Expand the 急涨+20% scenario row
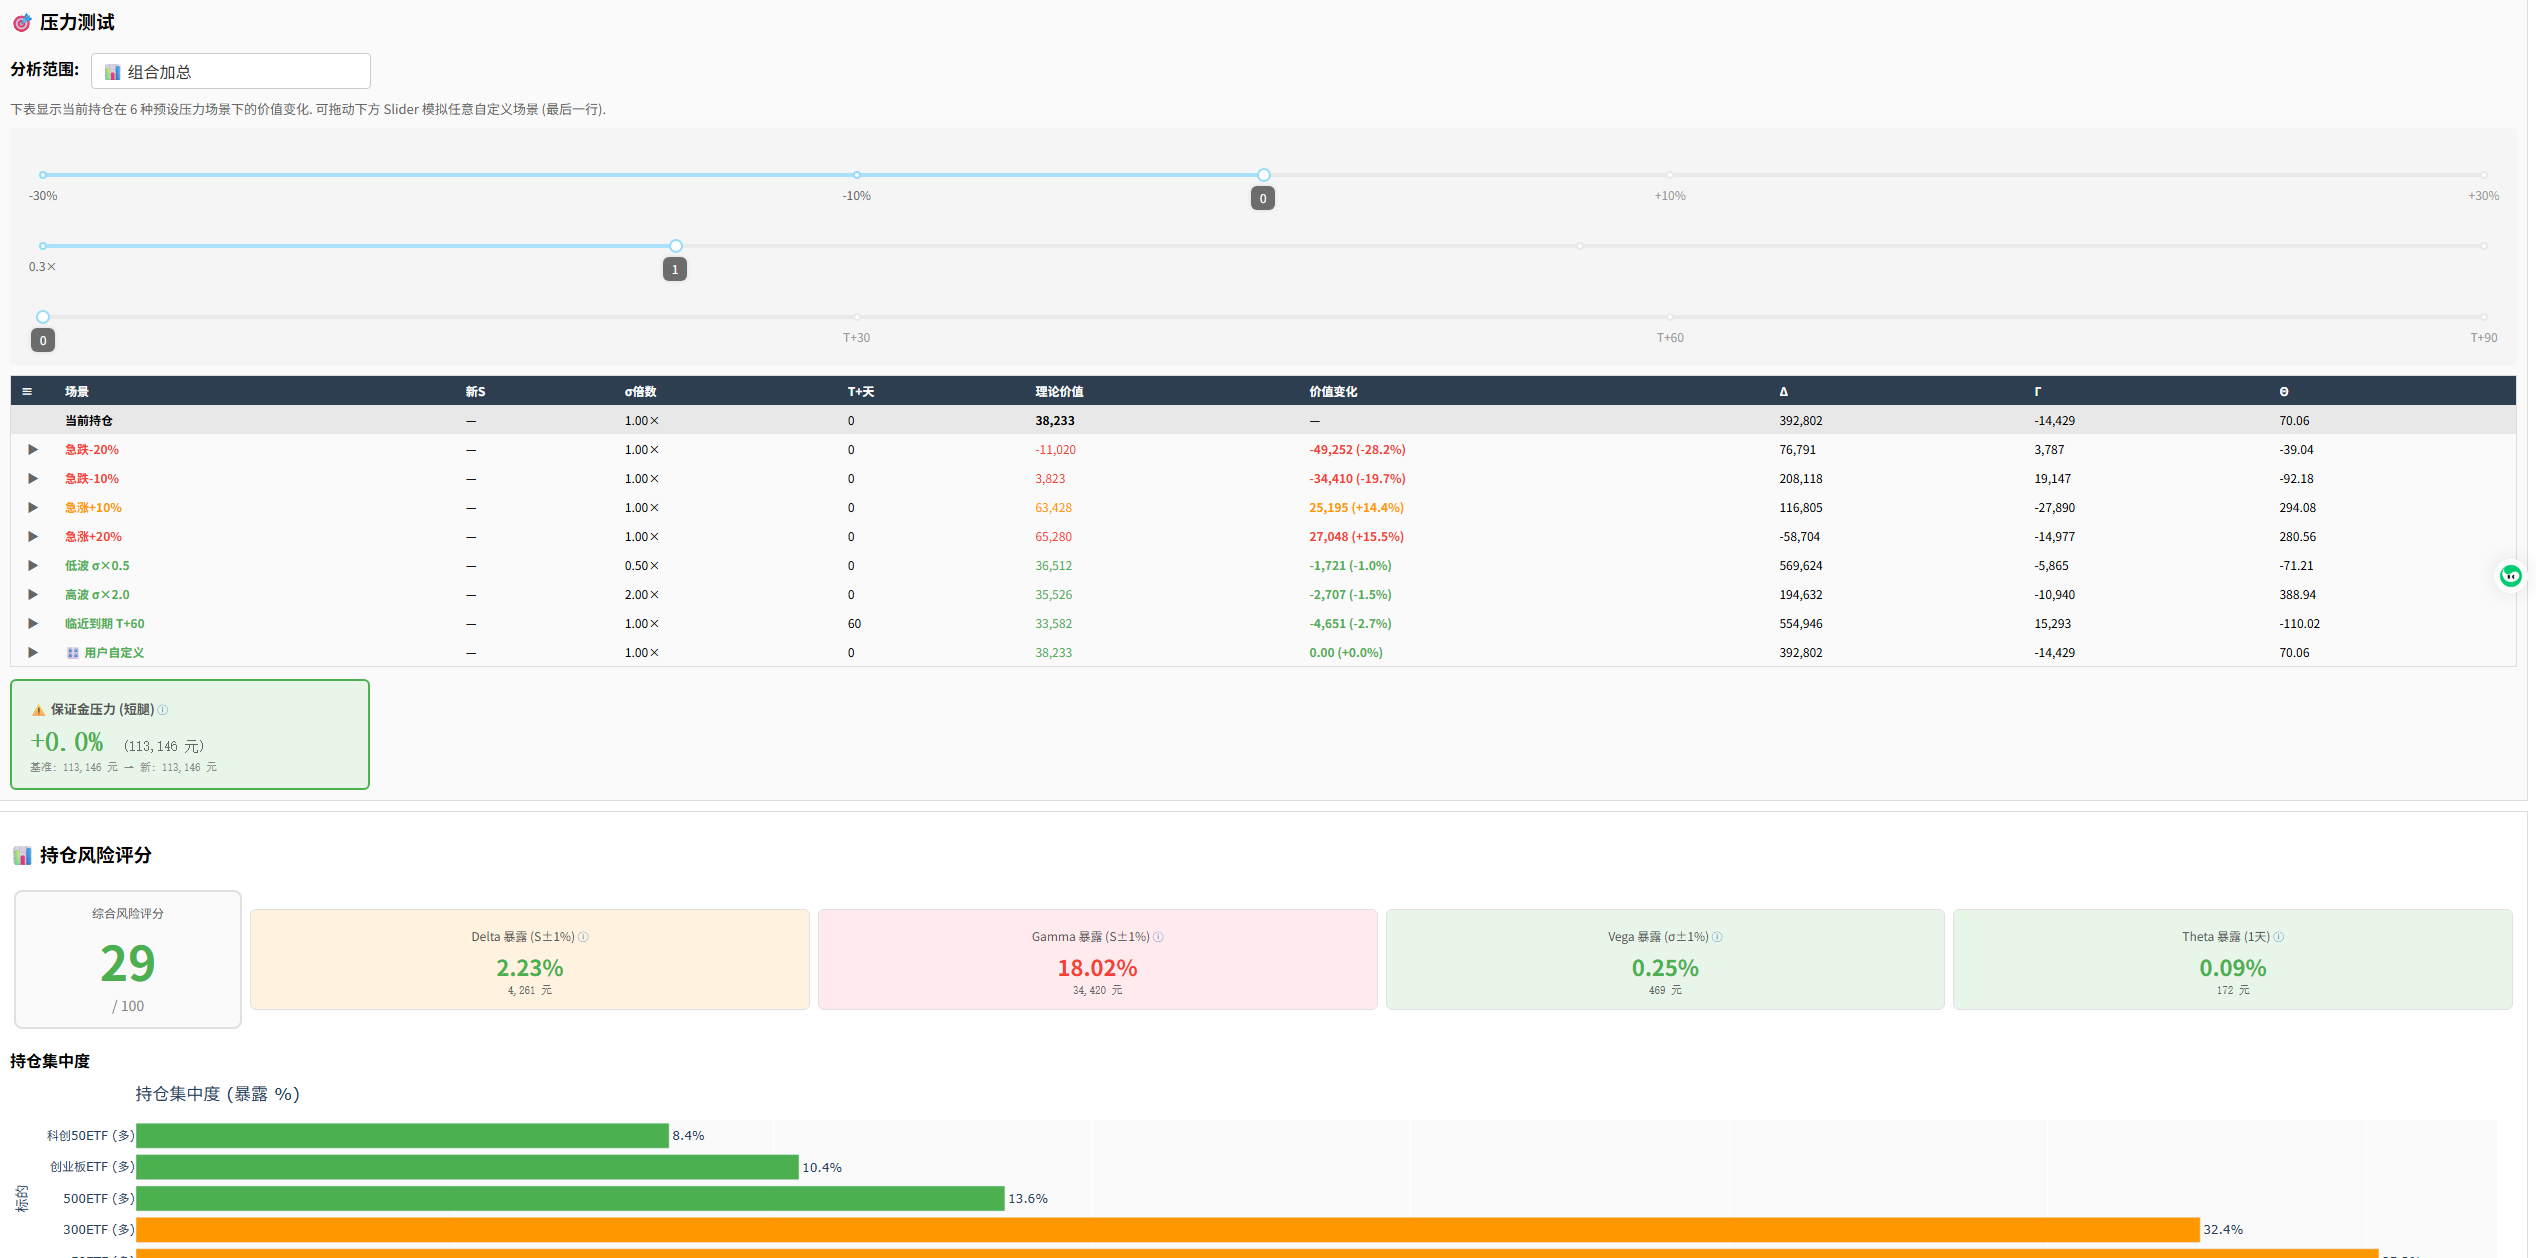This screenshot has height=1258, width=2536. tap(33, 537)
